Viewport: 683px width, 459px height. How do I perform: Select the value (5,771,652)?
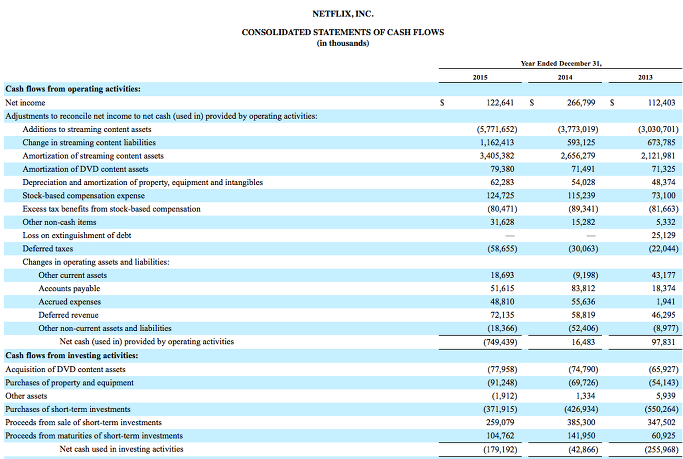pos(497,129)
